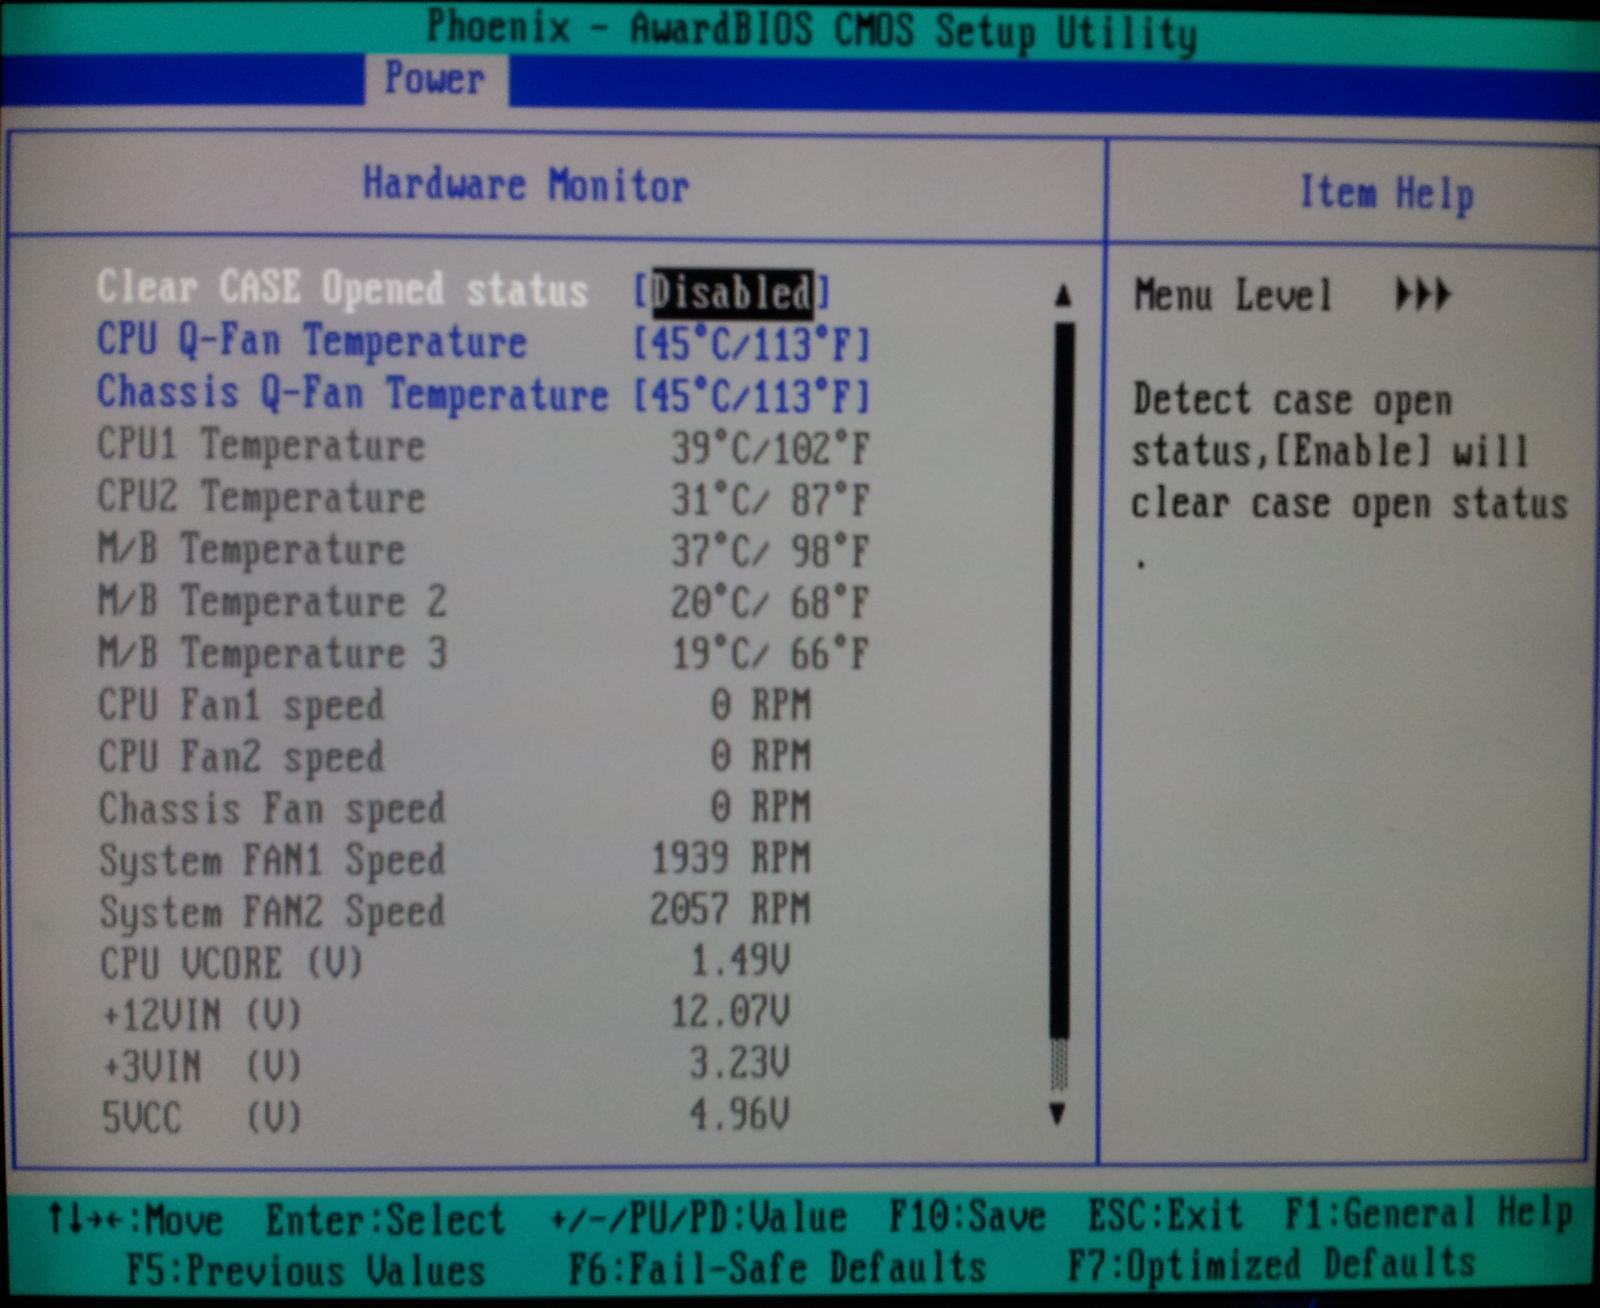Select the Clear CASE Opened status label
The width and height of the screenshot is (1600, 1308).
342,289
